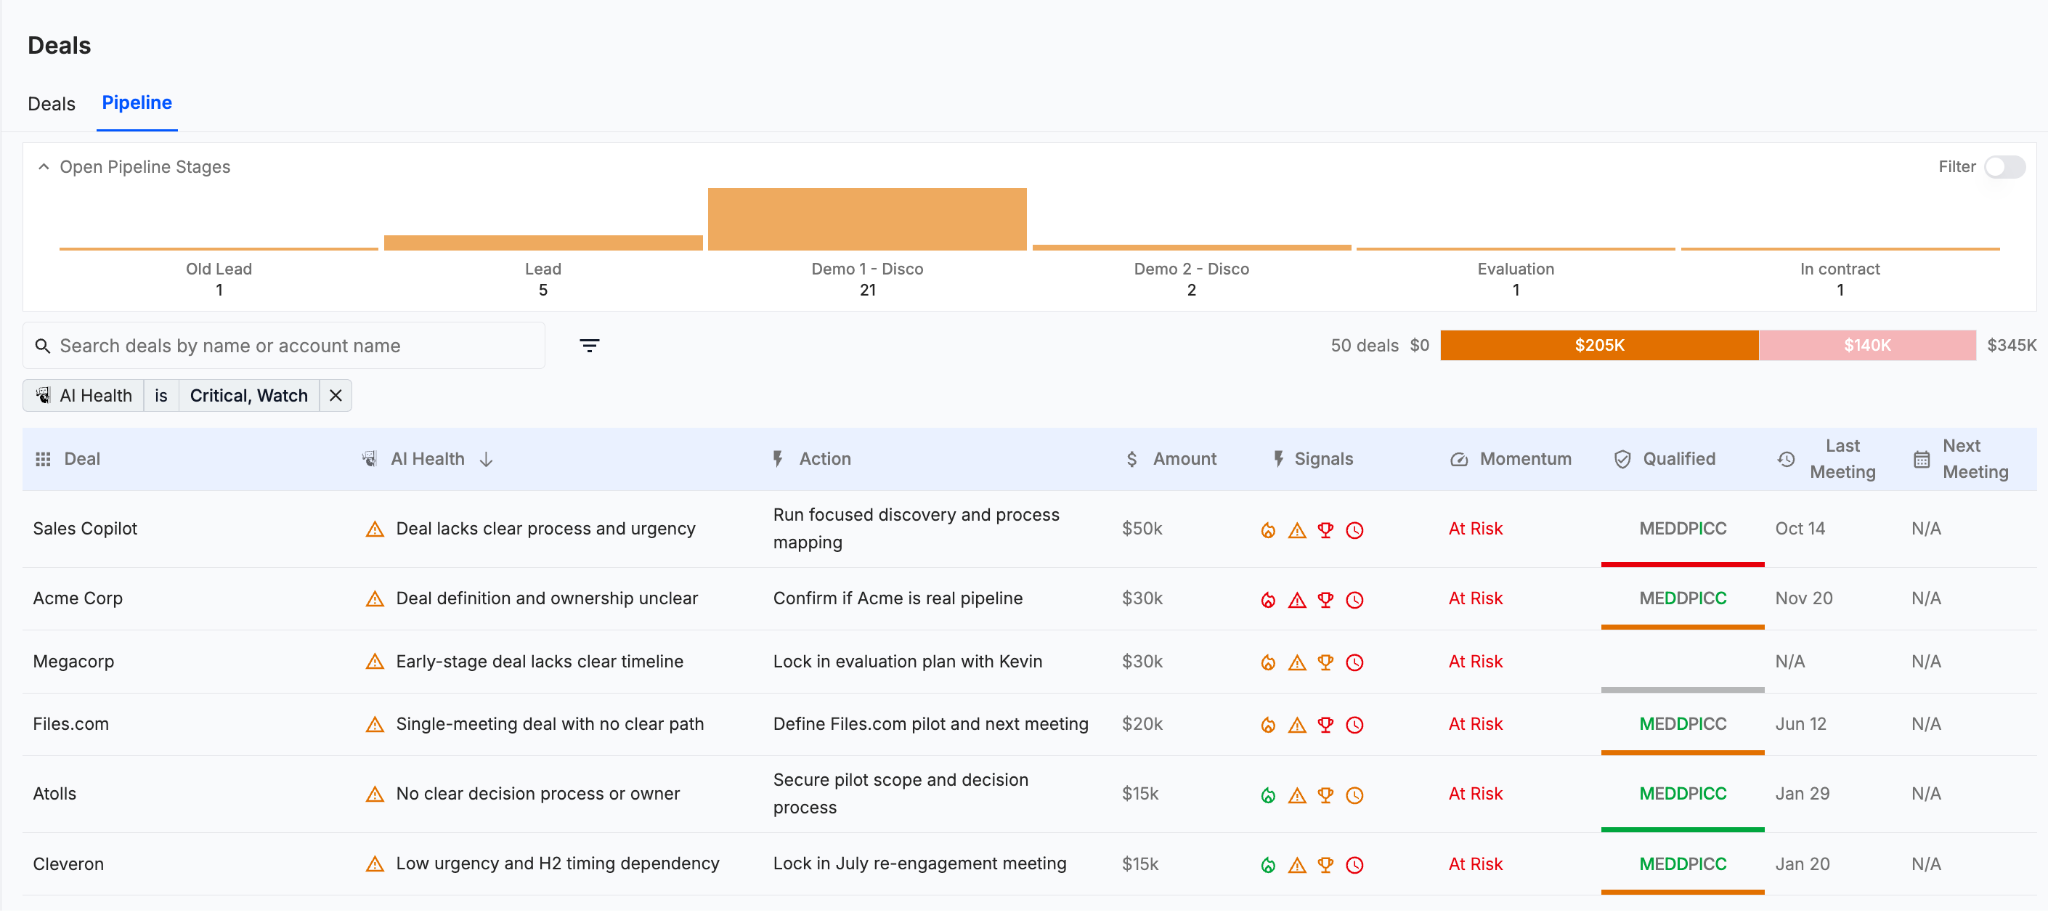2048x911 pixels.
Task: Click the Deal column grid icon
Action: [x=43, y=459]
